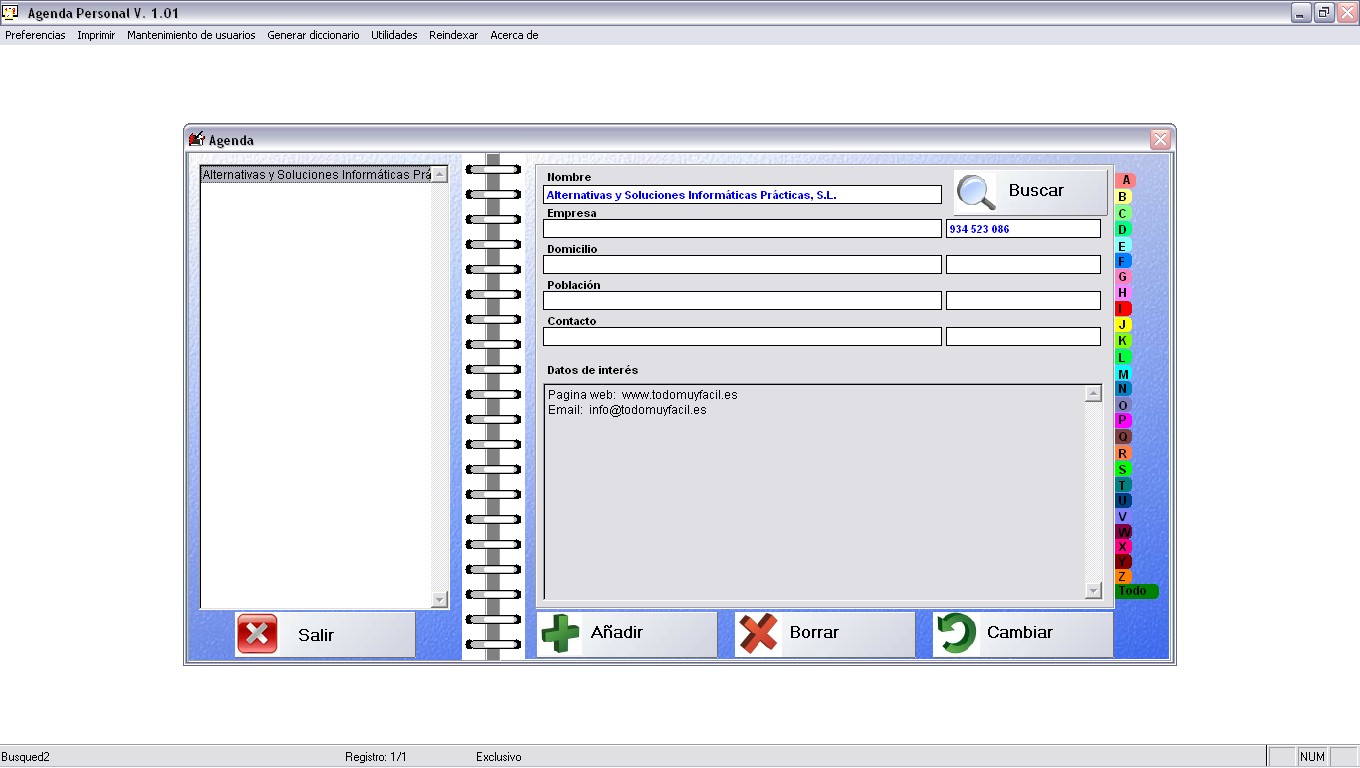The image size is (1360, 768).
Task: Click small field right of Población
Action: (1023, 301)
